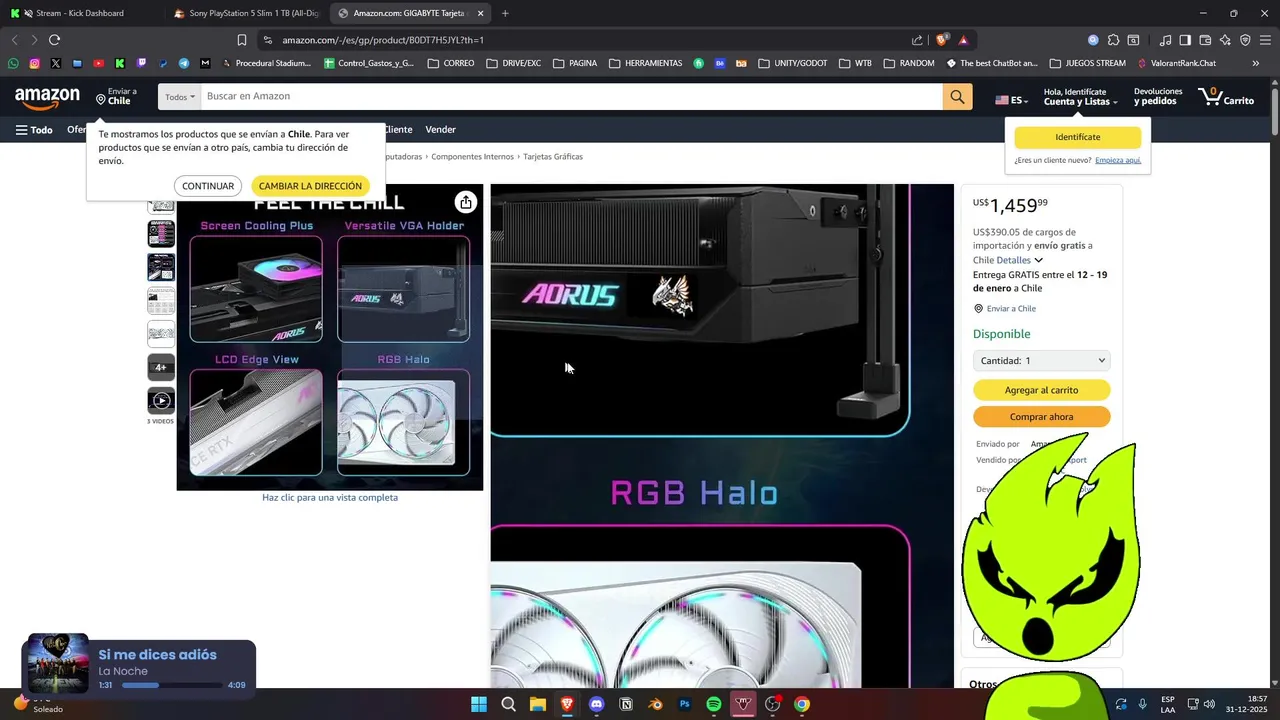Open the media control music note icon

pyautogui.click(x=1165, y=40)
